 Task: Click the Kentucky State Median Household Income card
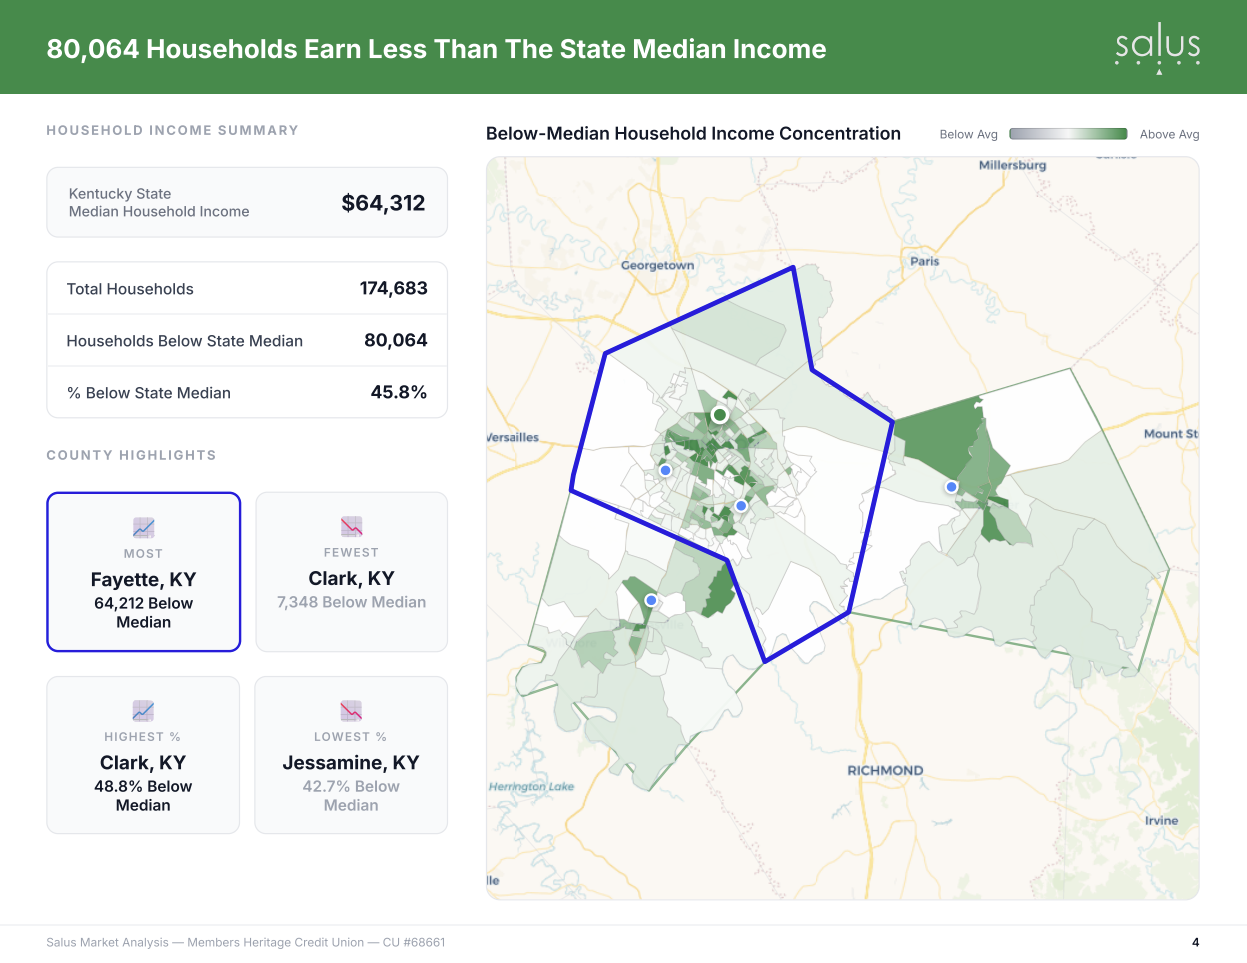click(247, 202)
